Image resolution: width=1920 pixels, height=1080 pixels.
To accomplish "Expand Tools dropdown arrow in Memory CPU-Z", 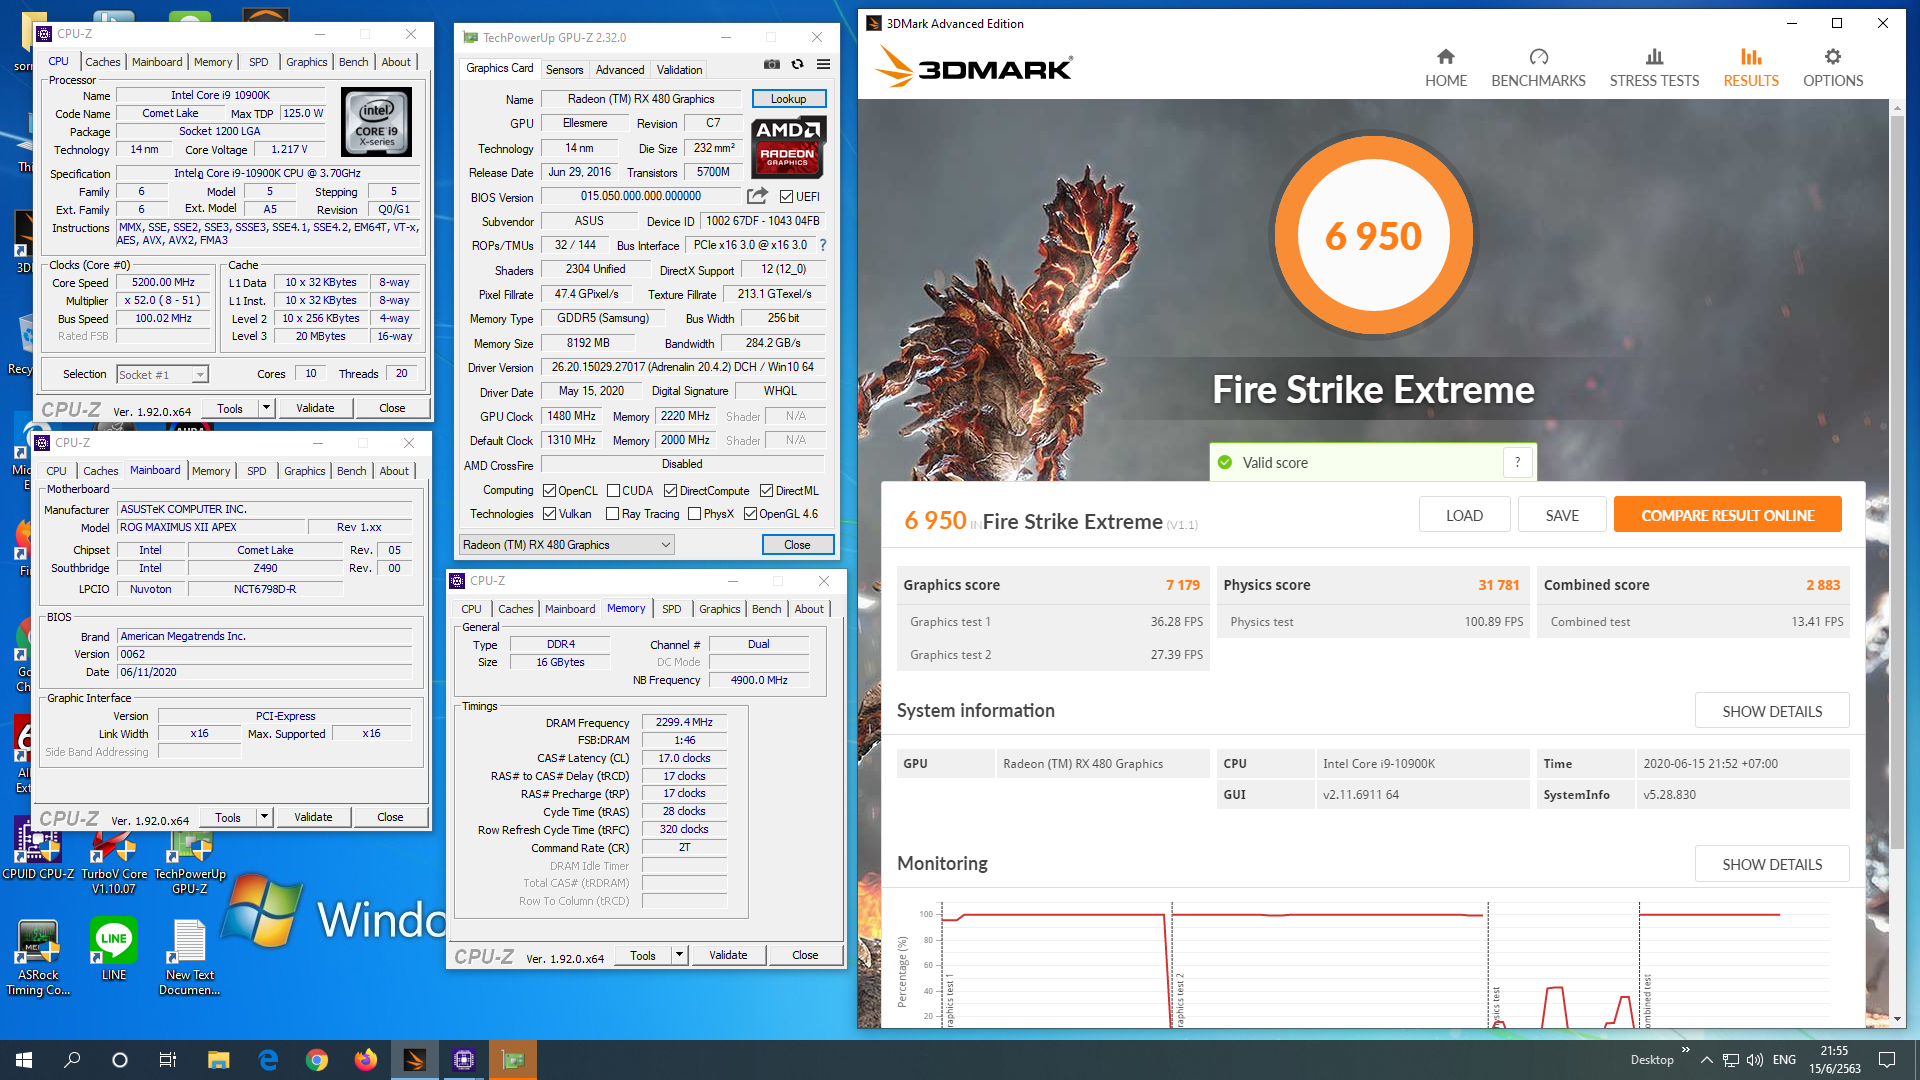I will [679, 955].
